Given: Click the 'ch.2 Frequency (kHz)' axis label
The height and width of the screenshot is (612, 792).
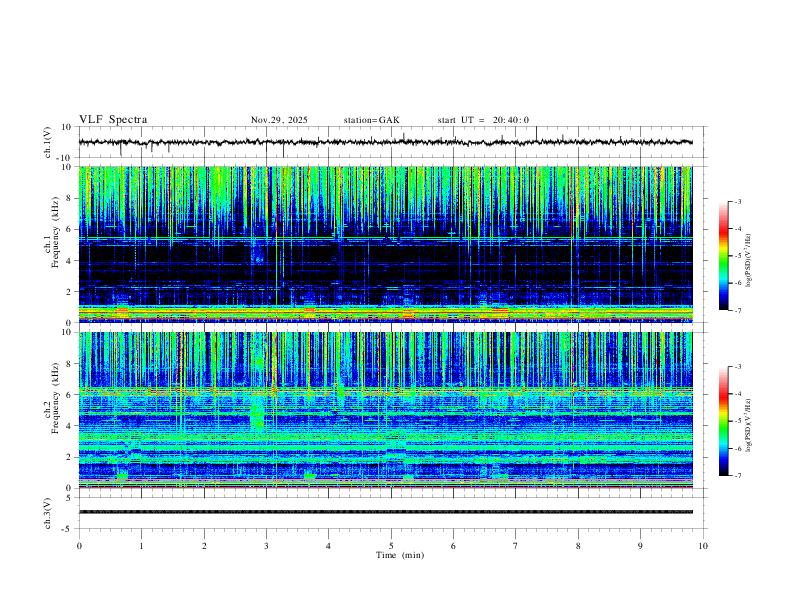Looking at the screenshot, I should pyautogui.click(x=51, y=398).
